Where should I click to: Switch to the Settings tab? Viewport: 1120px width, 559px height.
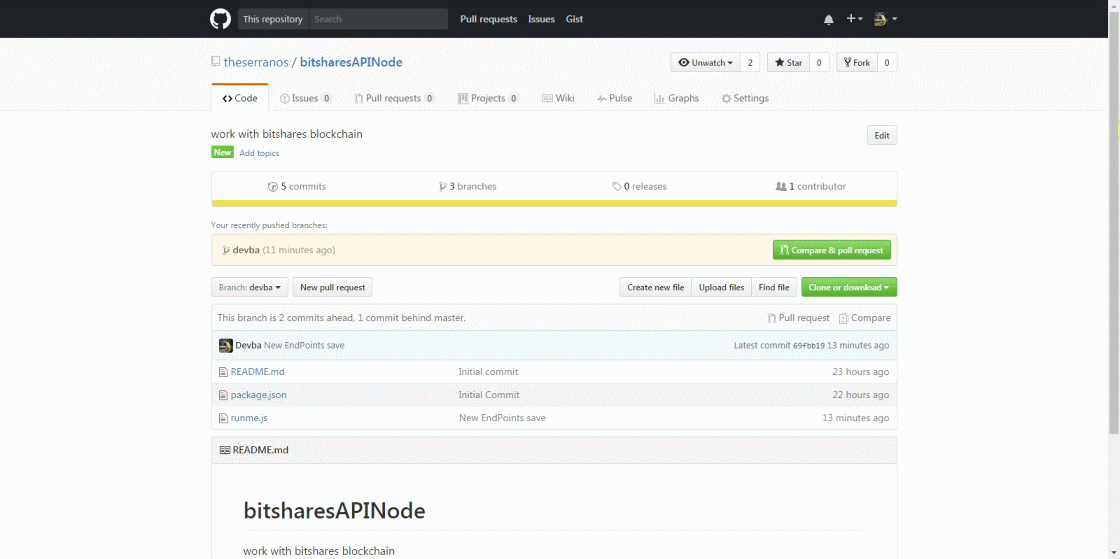(745, 98)
